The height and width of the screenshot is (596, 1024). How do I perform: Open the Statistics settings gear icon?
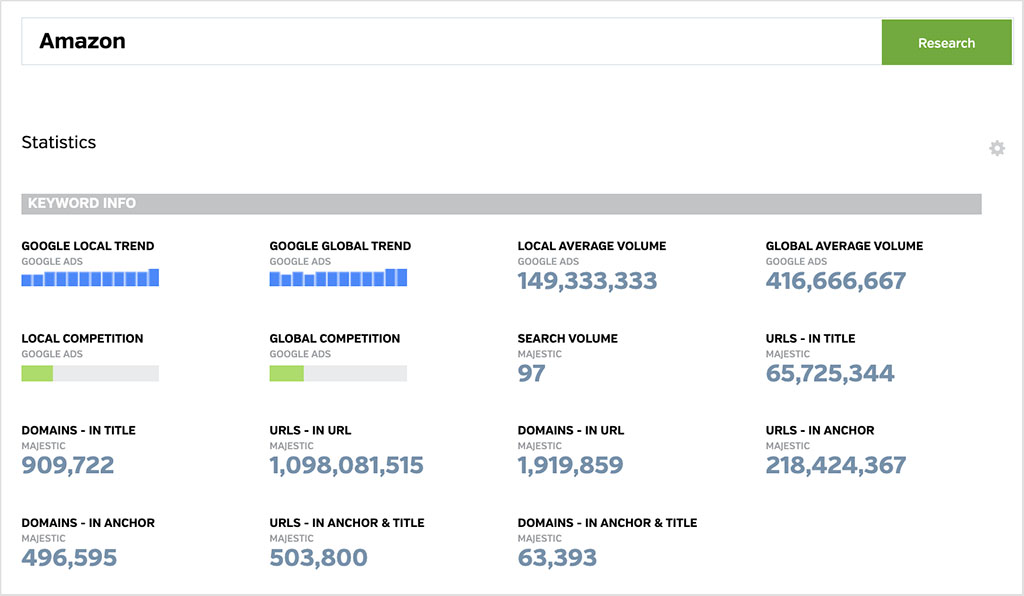996,147
